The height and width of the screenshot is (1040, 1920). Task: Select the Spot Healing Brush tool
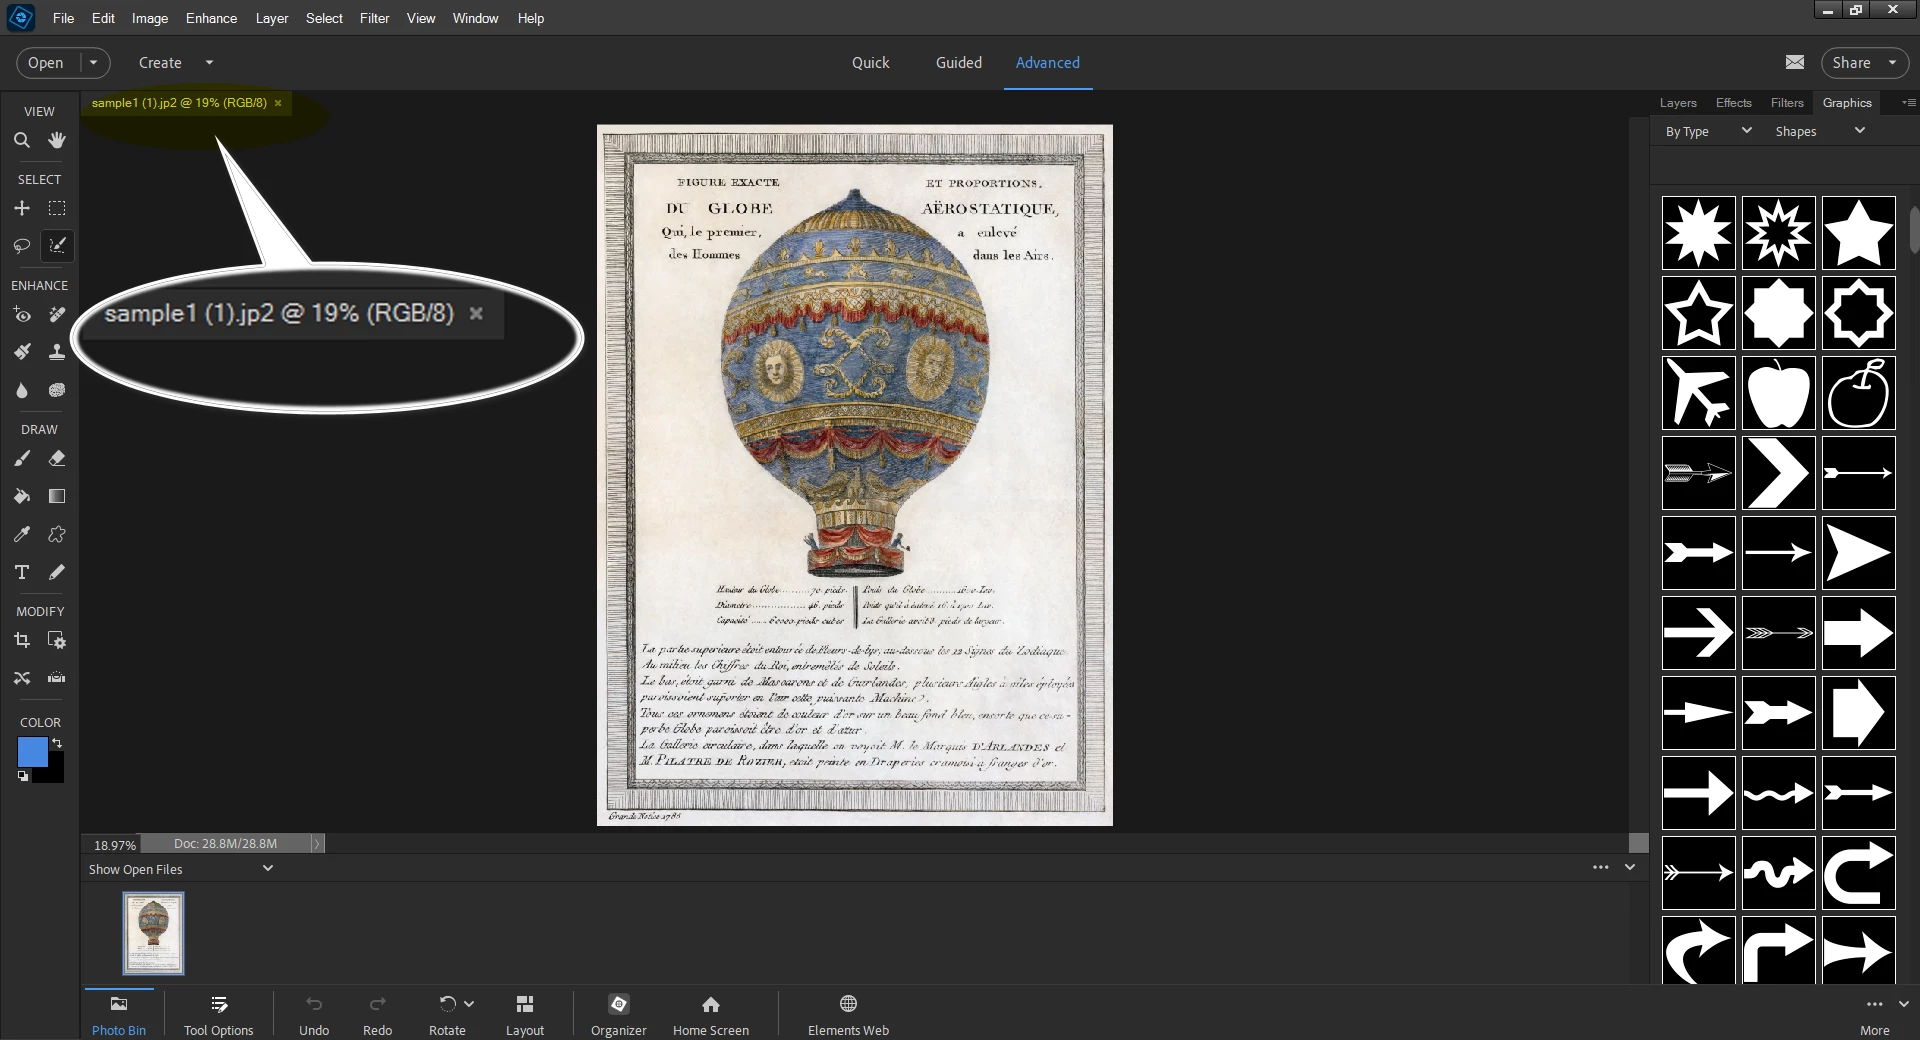(x=57, y=315)
